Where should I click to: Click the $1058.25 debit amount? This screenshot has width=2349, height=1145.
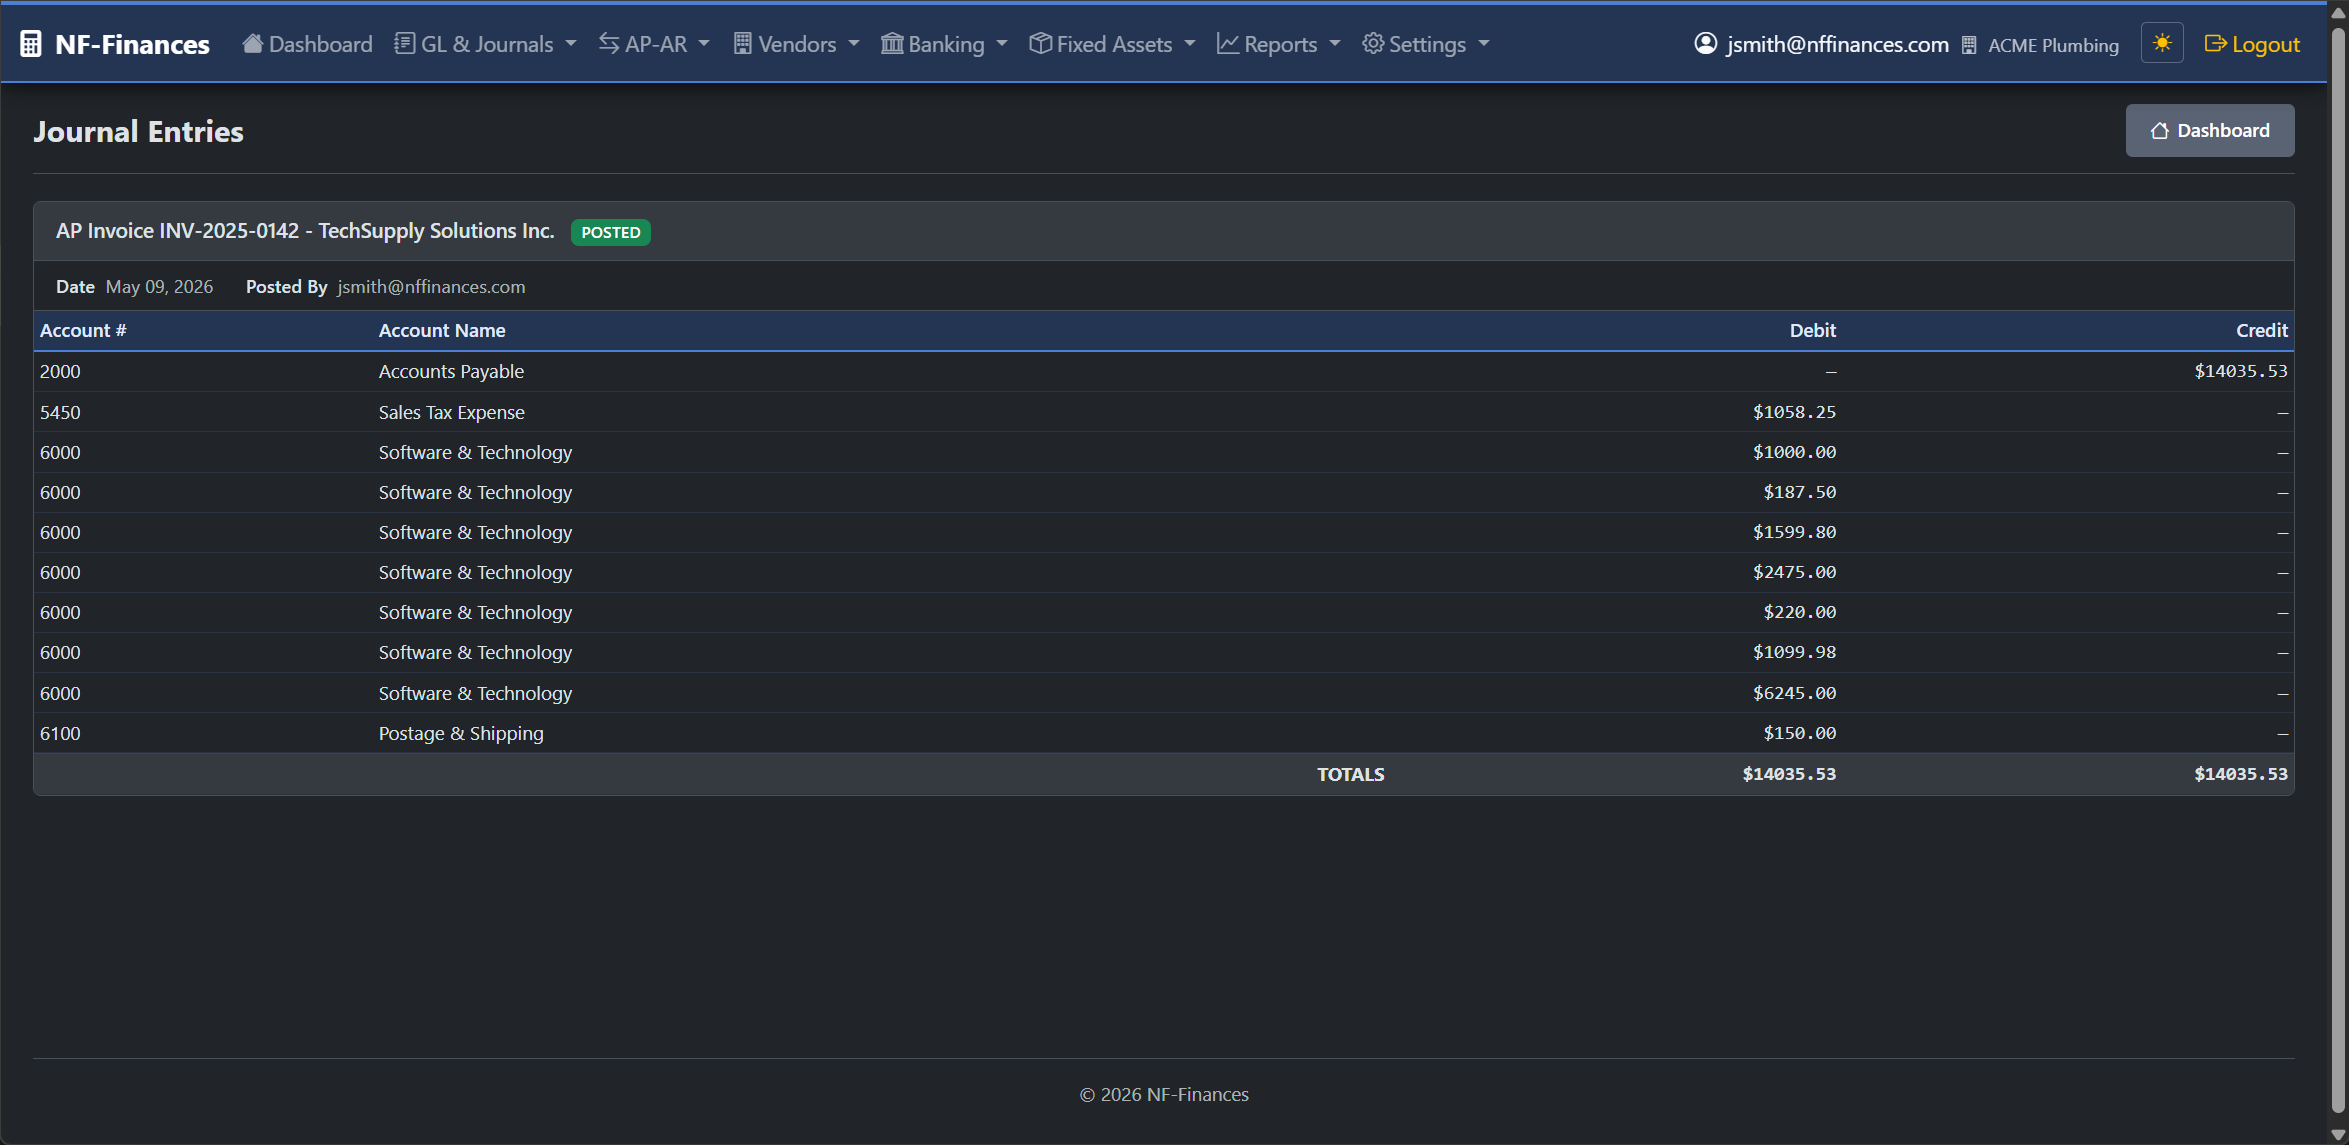[1795, 412]
